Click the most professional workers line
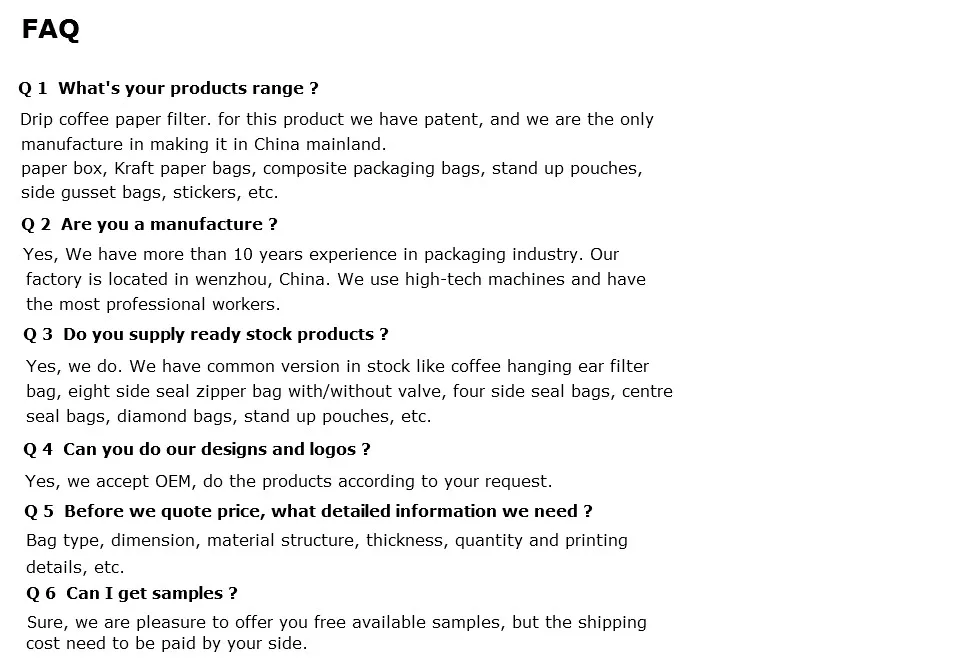 [x=153, y=304]
